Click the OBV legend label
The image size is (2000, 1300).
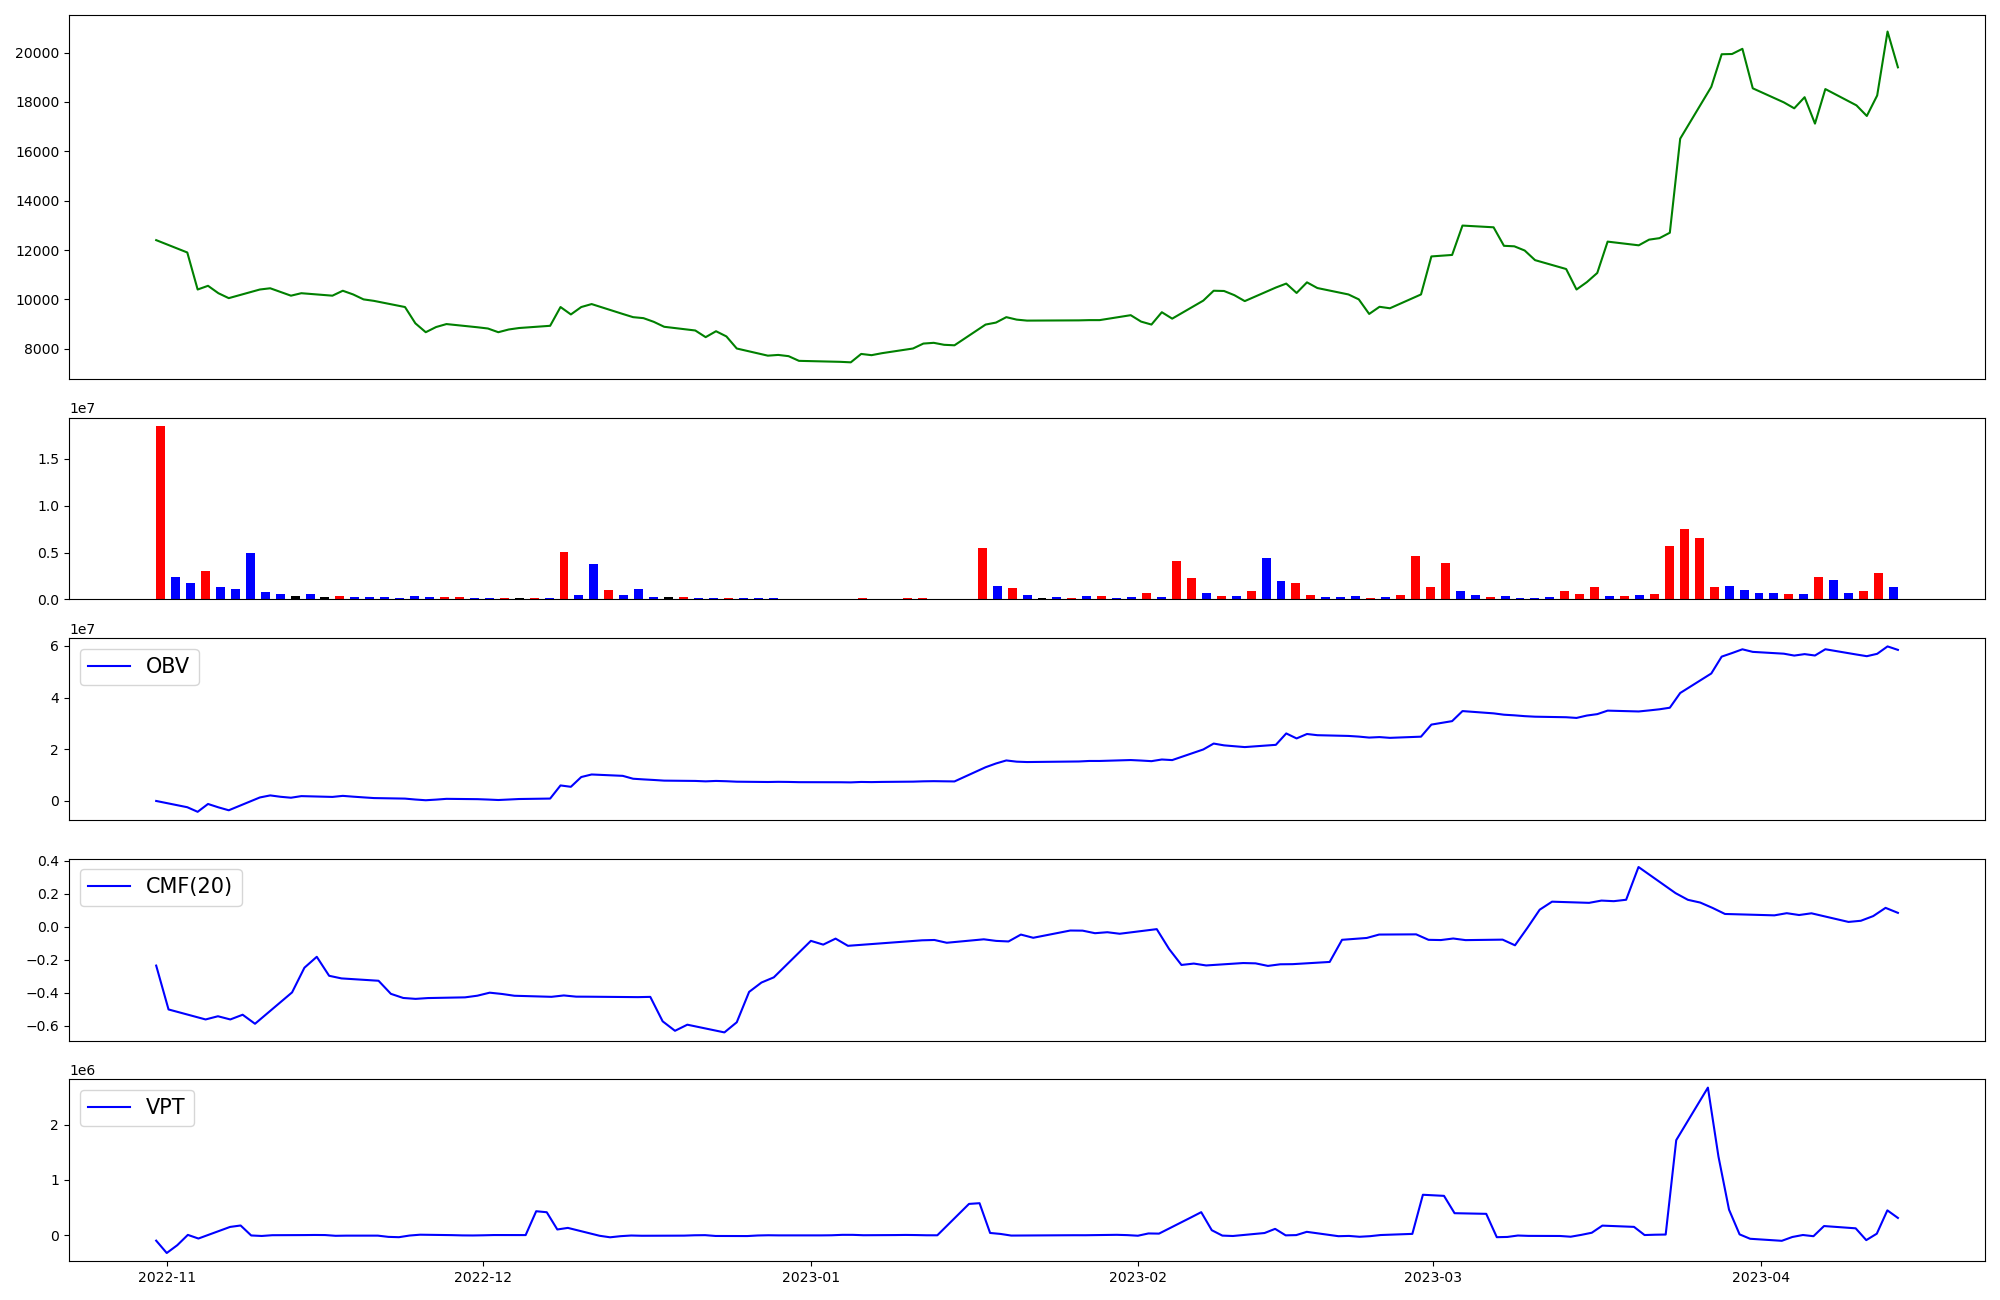click(167, 667)
